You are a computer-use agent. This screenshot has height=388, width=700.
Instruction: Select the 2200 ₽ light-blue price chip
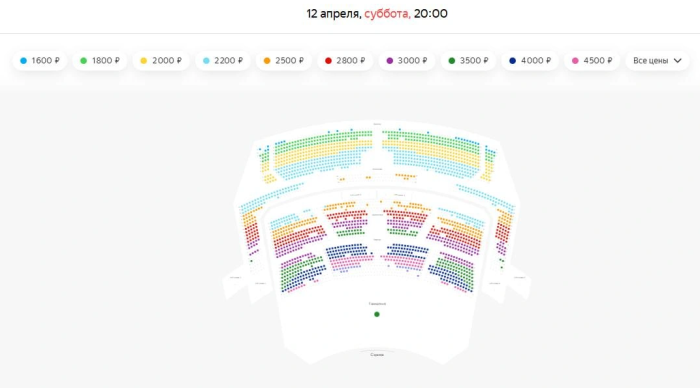click(222, 61)
